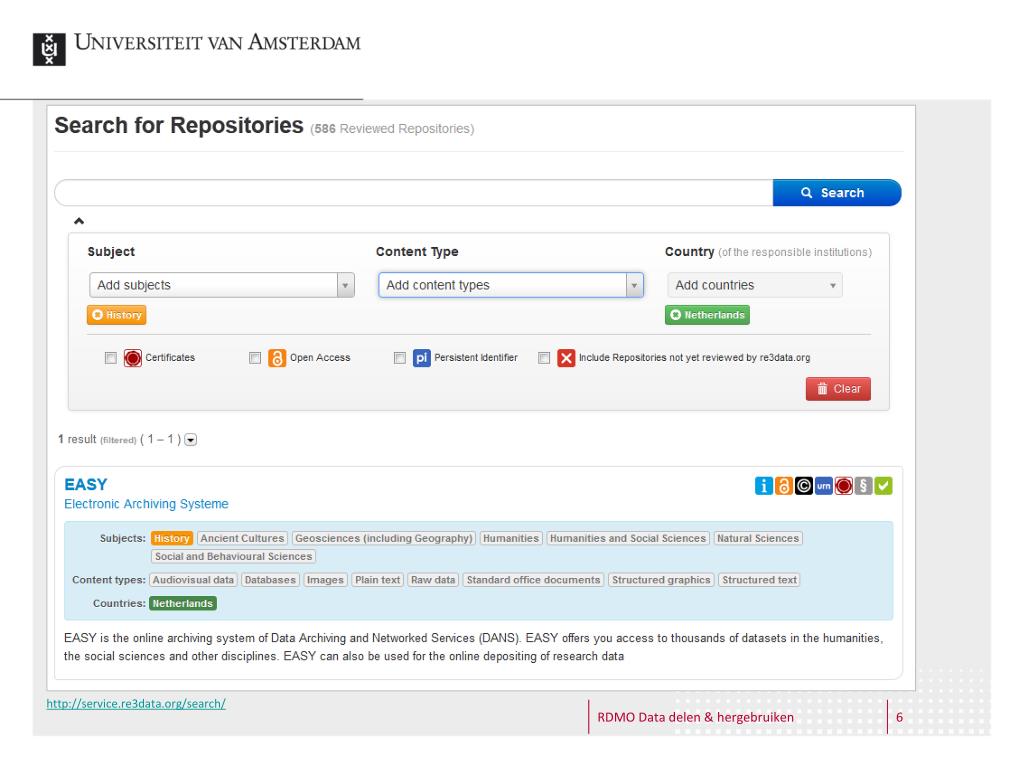Open the Electronic Archiving Systeme subtitle link
The image size is (1024, 768).
(146, 504)
